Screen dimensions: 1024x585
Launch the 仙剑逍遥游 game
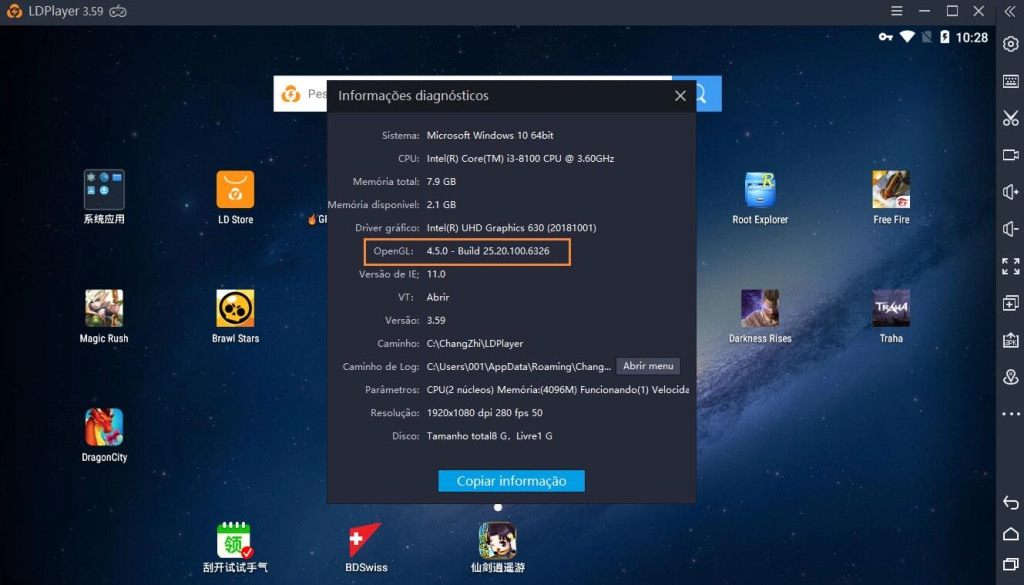[498, 547]
